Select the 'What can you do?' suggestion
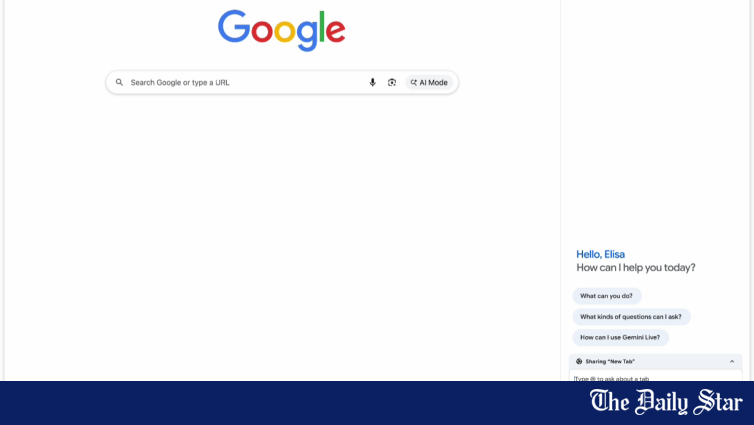The height and width of the screenshot is (425, 754). click(x=606, y=296)
